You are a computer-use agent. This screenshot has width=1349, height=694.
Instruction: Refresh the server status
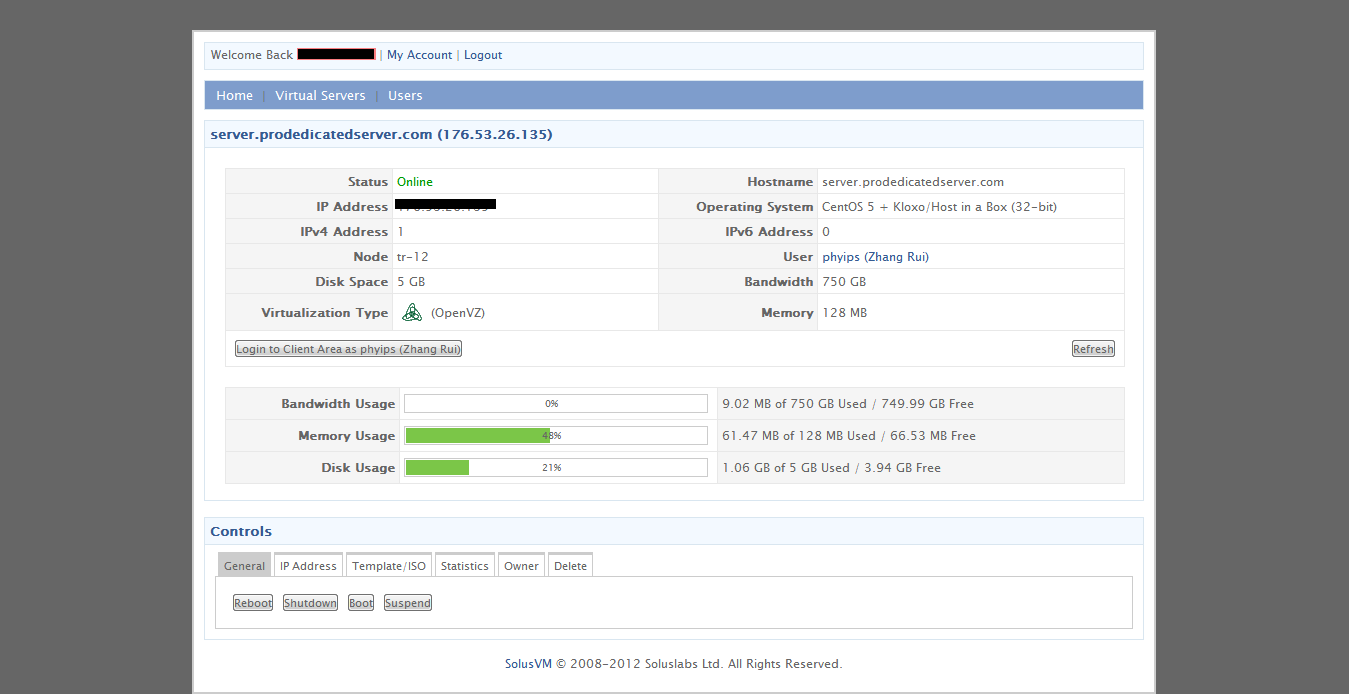[1093, 349]
